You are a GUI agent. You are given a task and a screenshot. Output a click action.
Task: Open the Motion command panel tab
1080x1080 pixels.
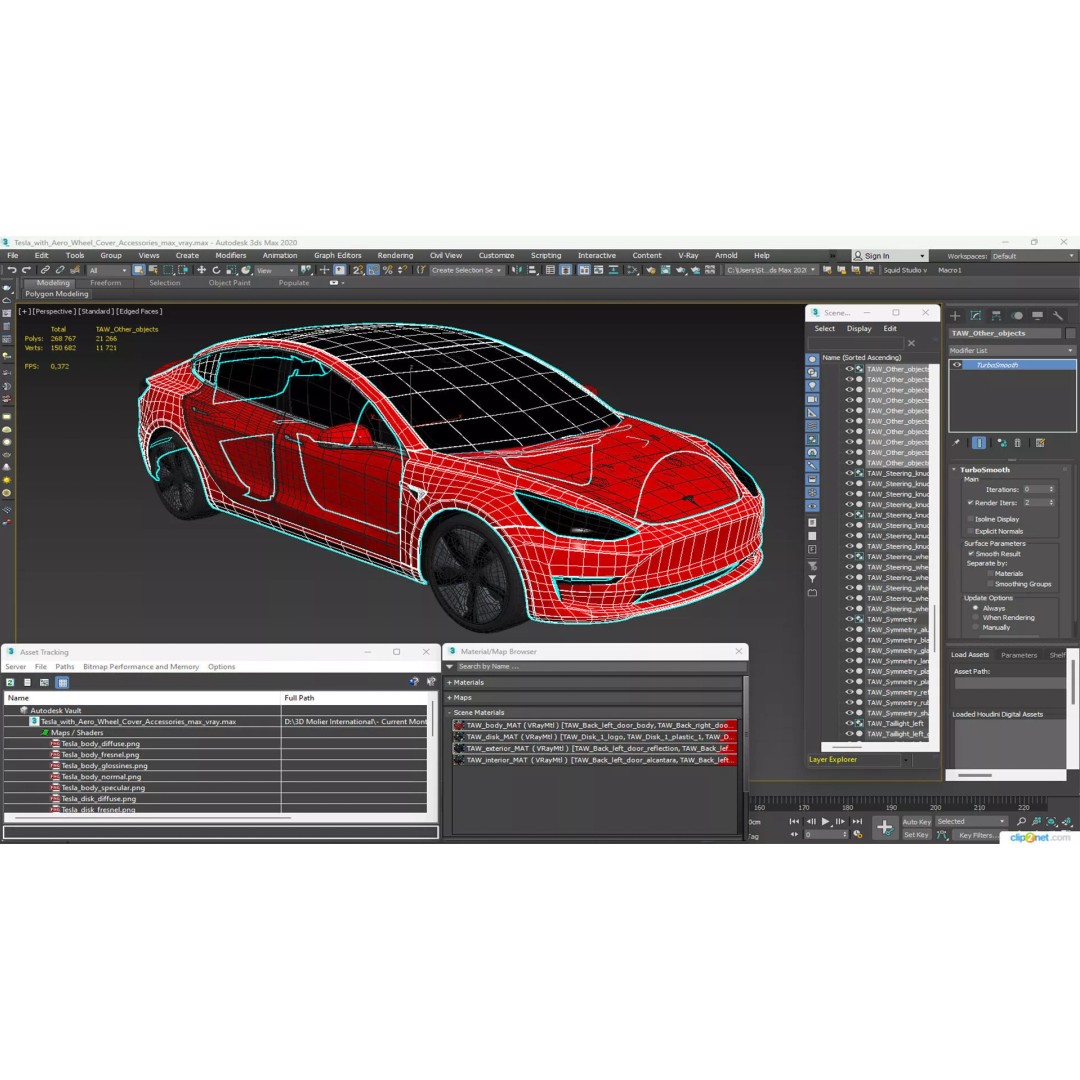[1017, 315]
